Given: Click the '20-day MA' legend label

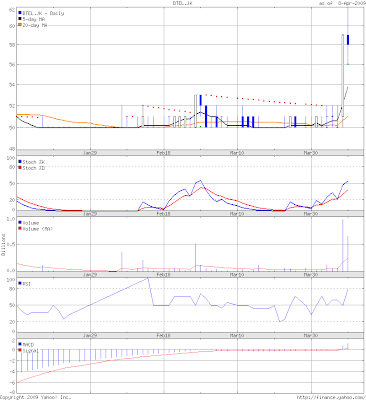Looking at the screenshot, I should coord(35,25).
